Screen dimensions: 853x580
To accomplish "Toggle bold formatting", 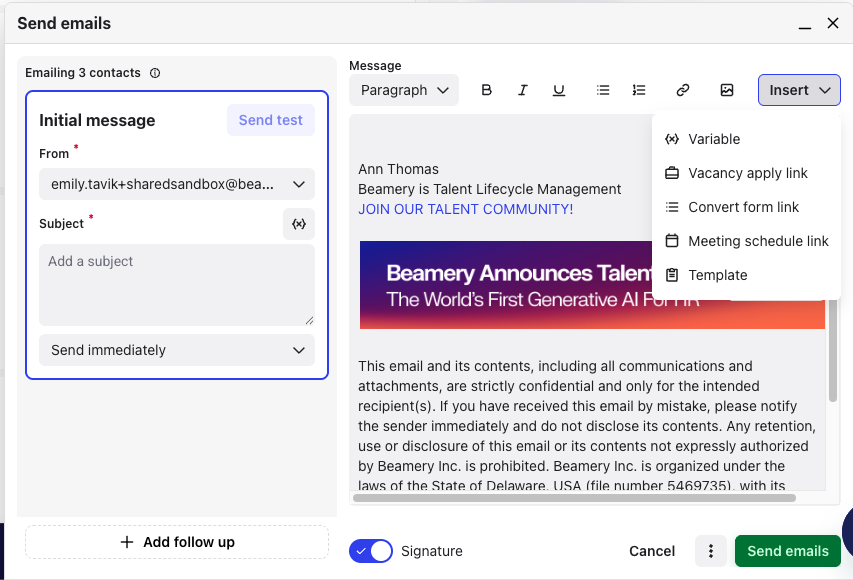I will point(486,90).
